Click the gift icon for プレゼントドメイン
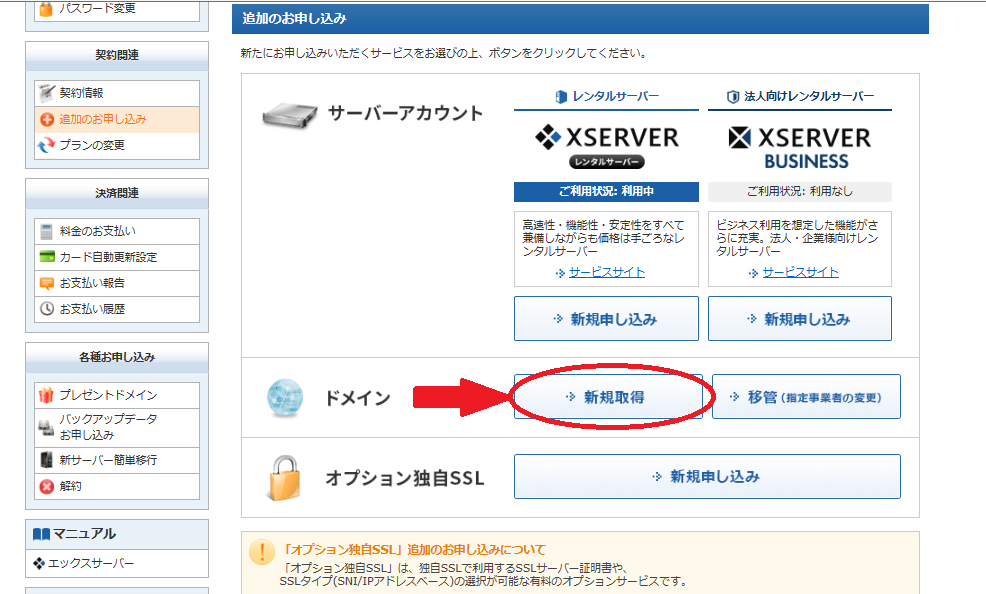The height and width of the screenshot is (594, 986). coord(46,395)
